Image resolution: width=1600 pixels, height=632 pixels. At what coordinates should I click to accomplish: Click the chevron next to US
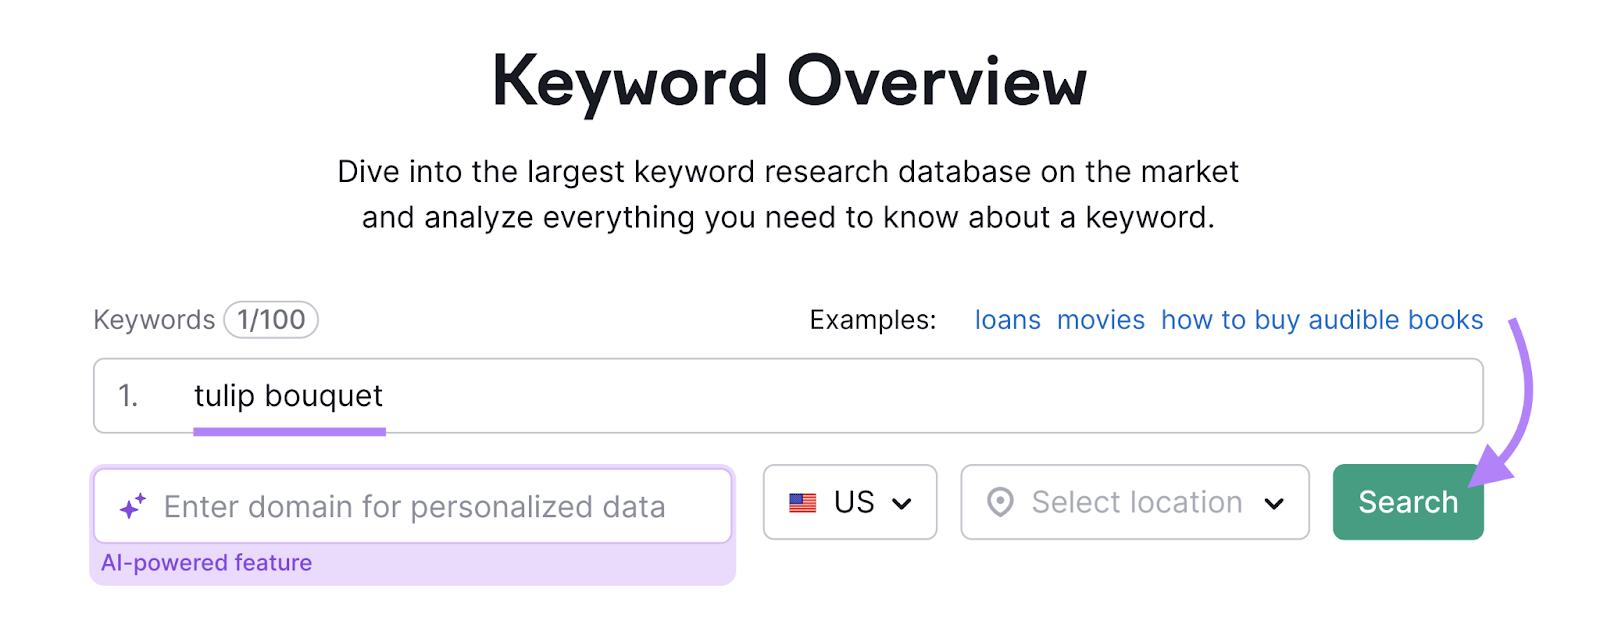(x=903, y=502)
